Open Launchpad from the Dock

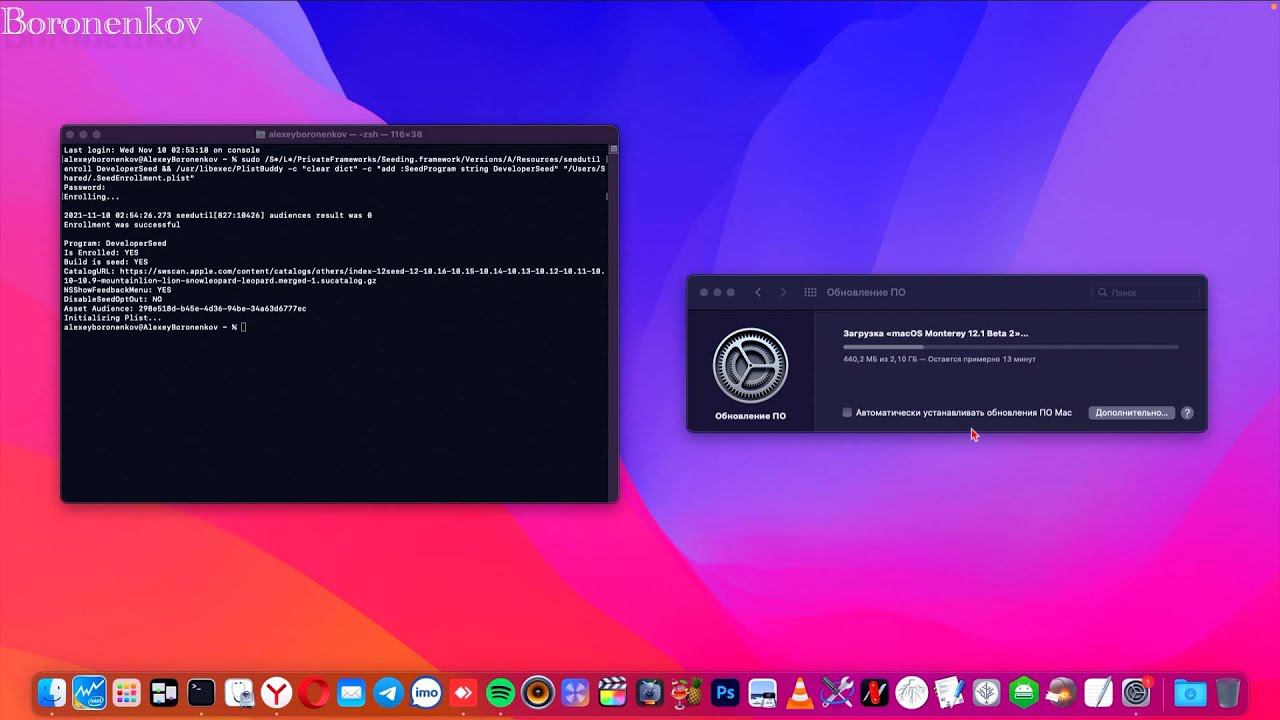click(x=126, y=692)
